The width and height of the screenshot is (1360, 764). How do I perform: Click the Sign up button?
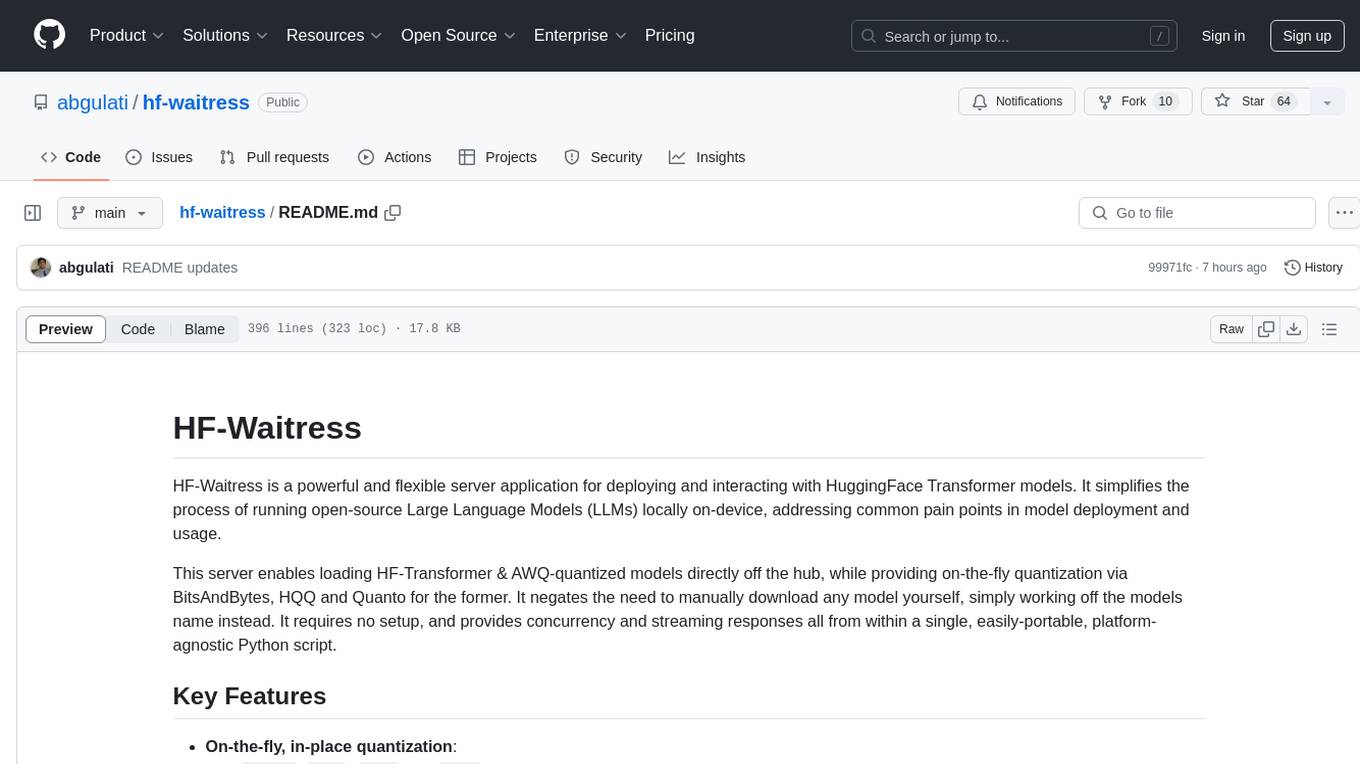tap(1307, 36)
